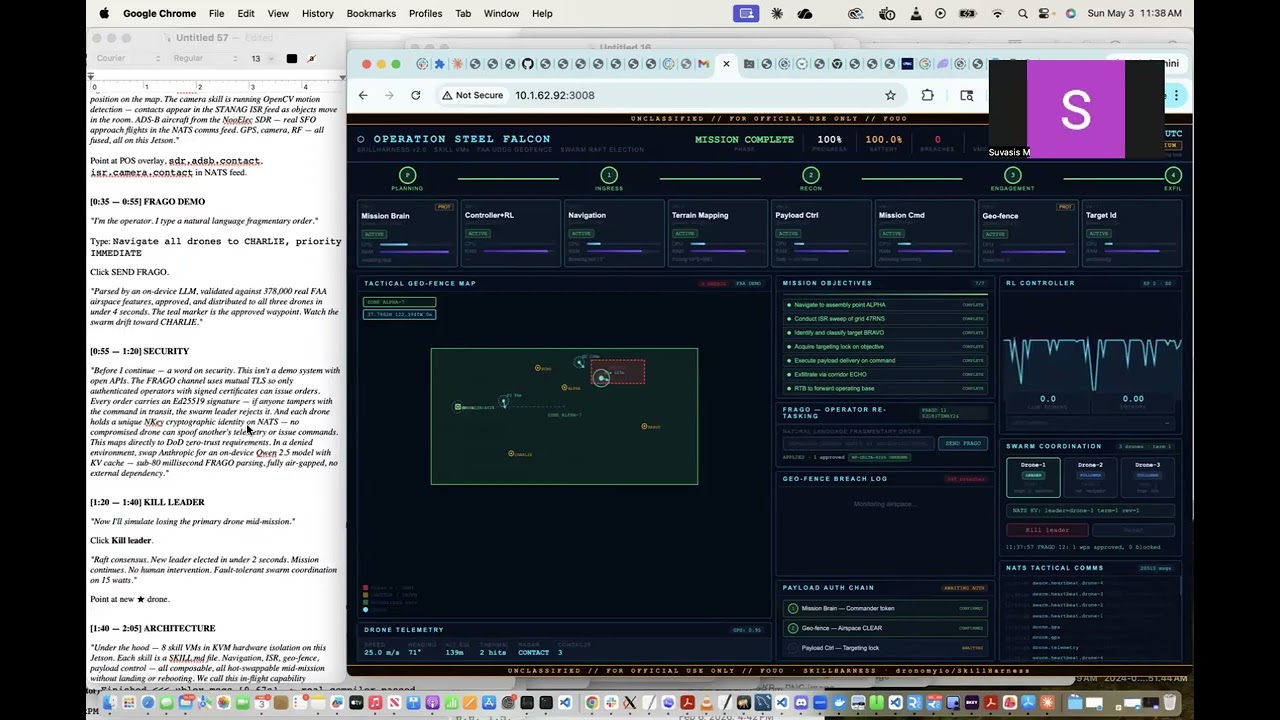Open the Chrome three-dot menu
The width and height of the screenshot is (1280, 720).
1176,95
